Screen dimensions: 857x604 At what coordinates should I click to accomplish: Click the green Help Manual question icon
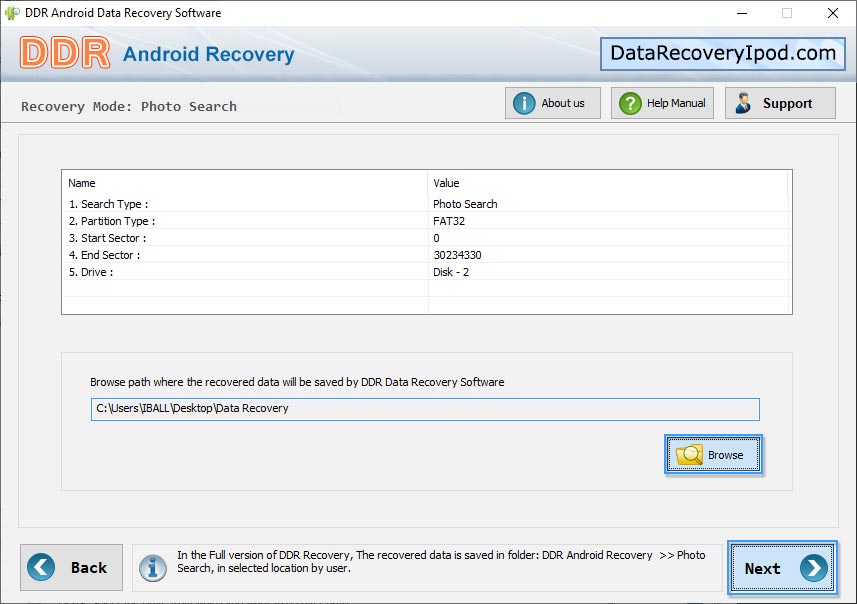point(630,103)
